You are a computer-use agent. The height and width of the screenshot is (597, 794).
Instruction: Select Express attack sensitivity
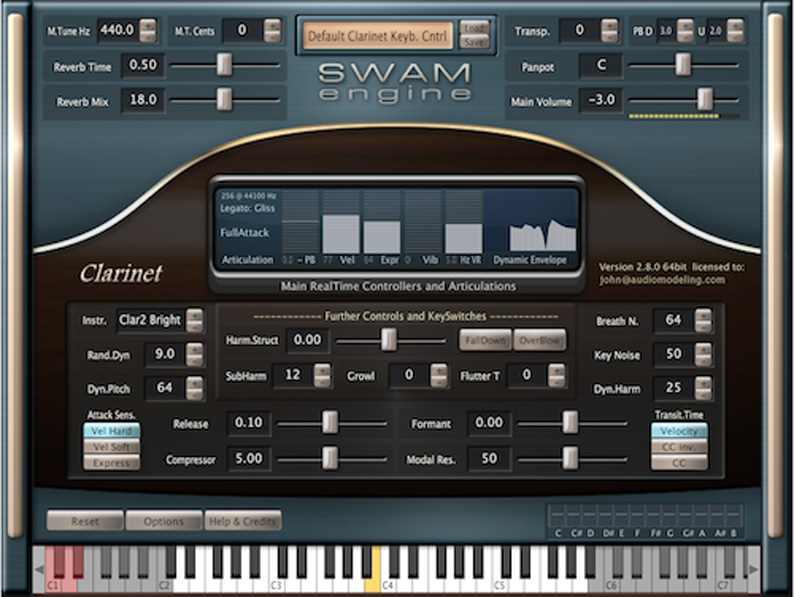(111, 463)
